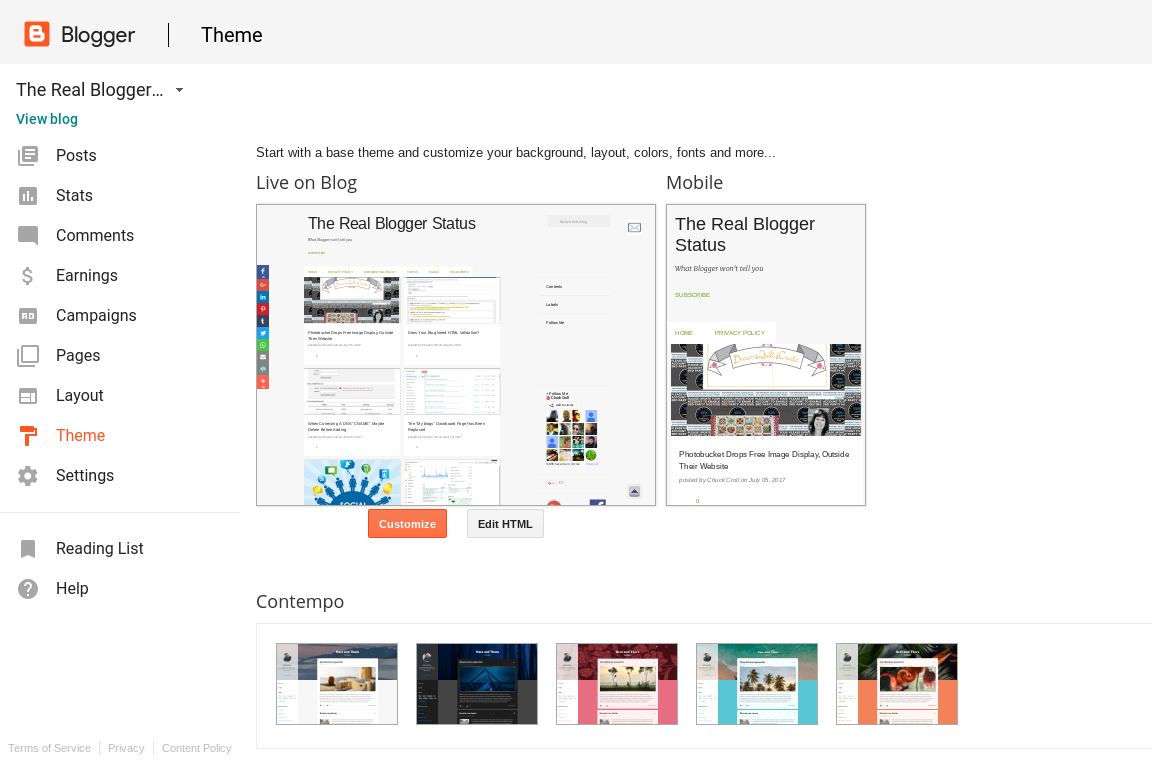The width and height of the screenshot is (1152, 768).
Task: Click the Contempo section heading
Action: click(x=300, y=601)
